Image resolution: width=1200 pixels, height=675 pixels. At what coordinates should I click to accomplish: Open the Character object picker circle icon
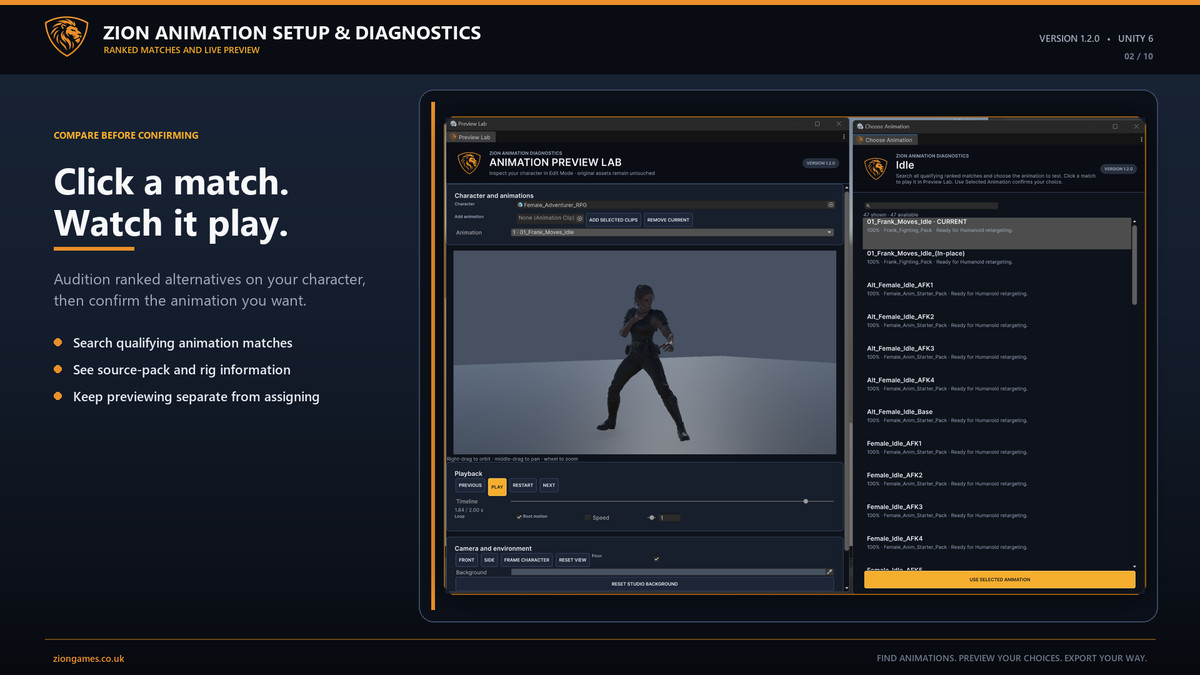click(830, 204)
